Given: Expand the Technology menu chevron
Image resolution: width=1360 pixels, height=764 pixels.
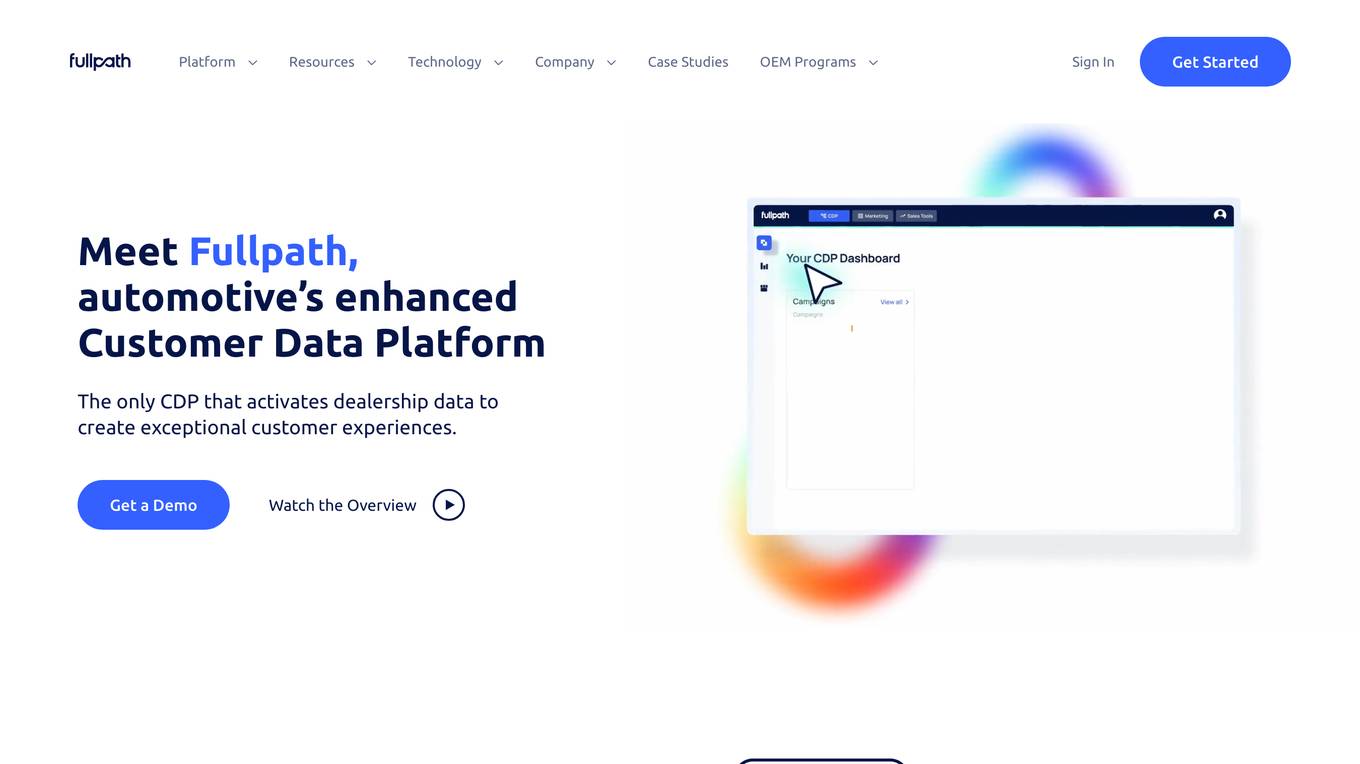Looking at the screenshot, I should pos(498,62).
